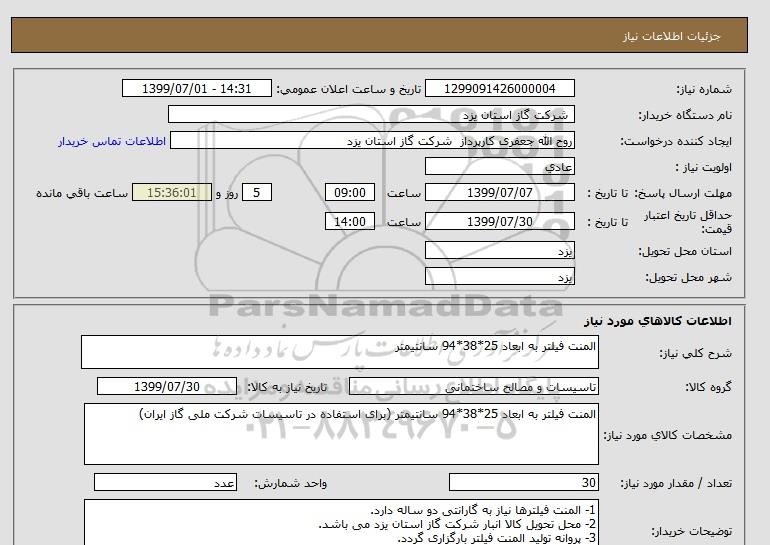Image resolution: width=770 pixels, height=545 pixels.
Task: Click the label شهر محل تحویل
Action: 688,277
